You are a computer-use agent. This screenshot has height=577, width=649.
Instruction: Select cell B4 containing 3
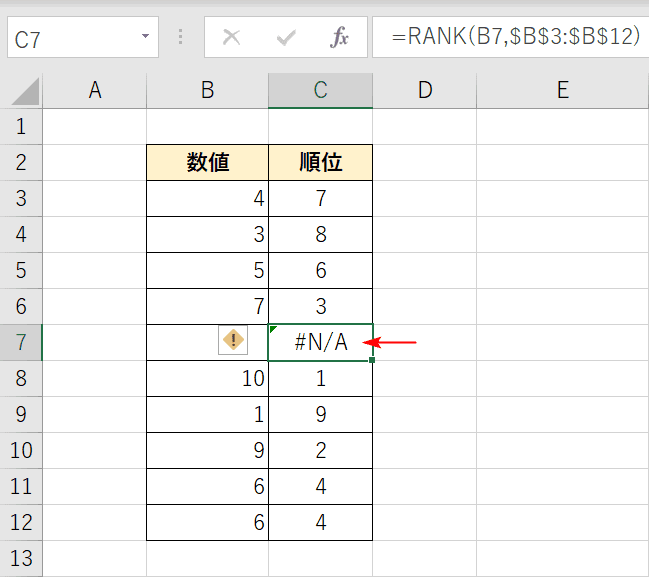click(x=207, y=234)
